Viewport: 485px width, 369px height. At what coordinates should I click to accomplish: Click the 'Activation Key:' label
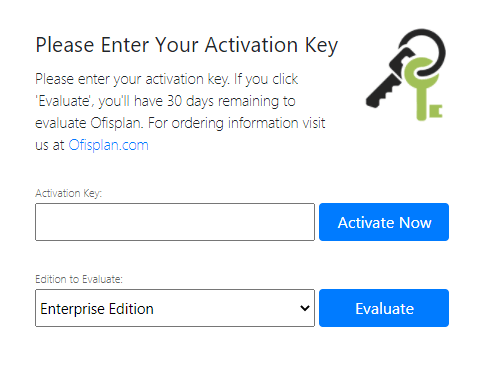pos(68,193)
